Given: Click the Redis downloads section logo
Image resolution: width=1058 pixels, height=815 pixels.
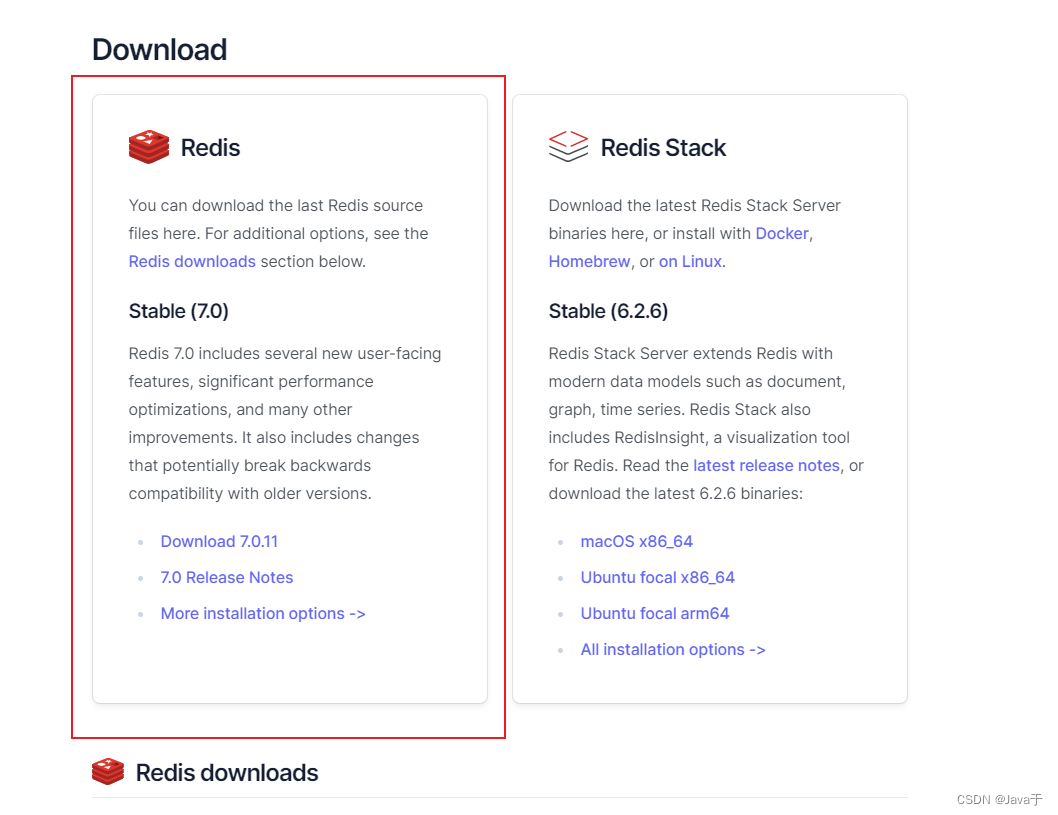Looking at the screenshot, I should 107,771.
